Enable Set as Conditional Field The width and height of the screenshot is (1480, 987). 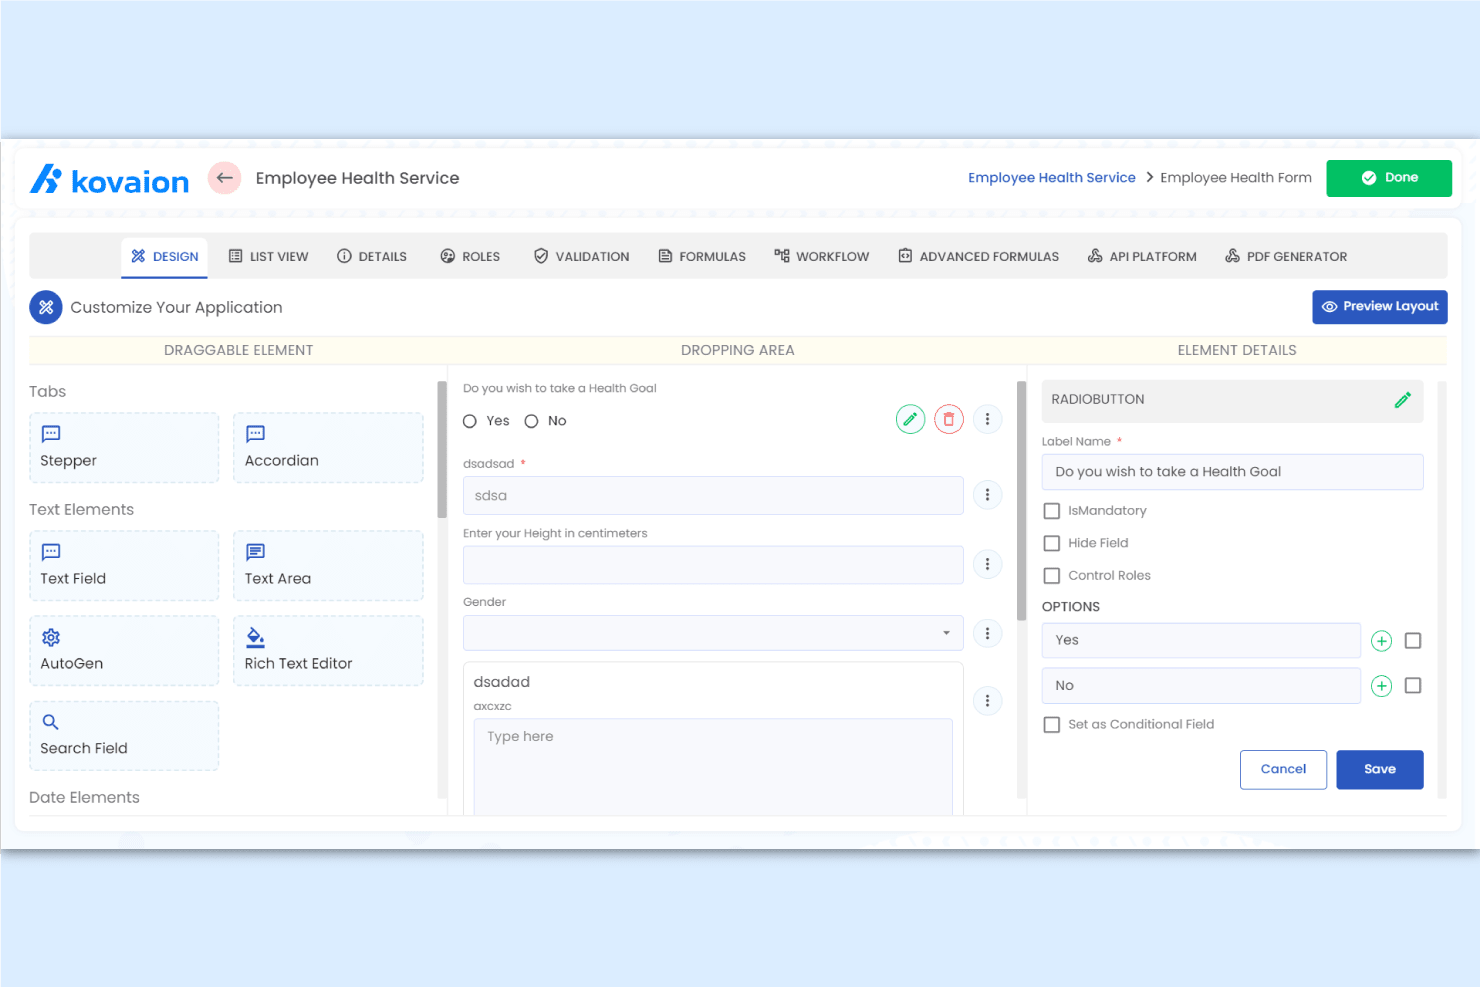[x=1051, y=724]
